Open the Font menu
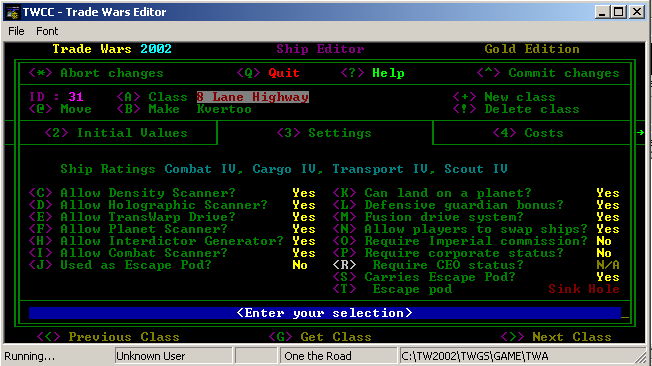The width and height of the screenshot is (652, 366). (47, 31)
